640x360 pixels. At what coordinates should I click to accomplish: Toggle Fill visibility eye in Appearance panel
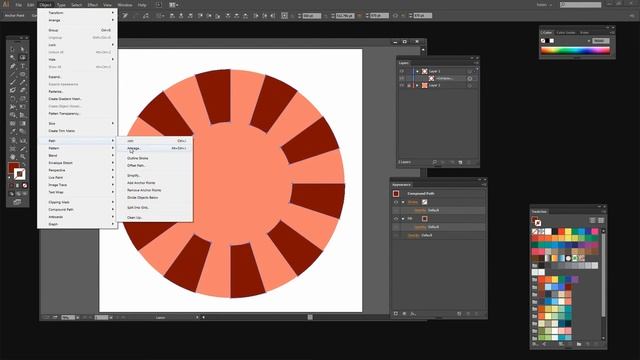(x=396, y=219)
